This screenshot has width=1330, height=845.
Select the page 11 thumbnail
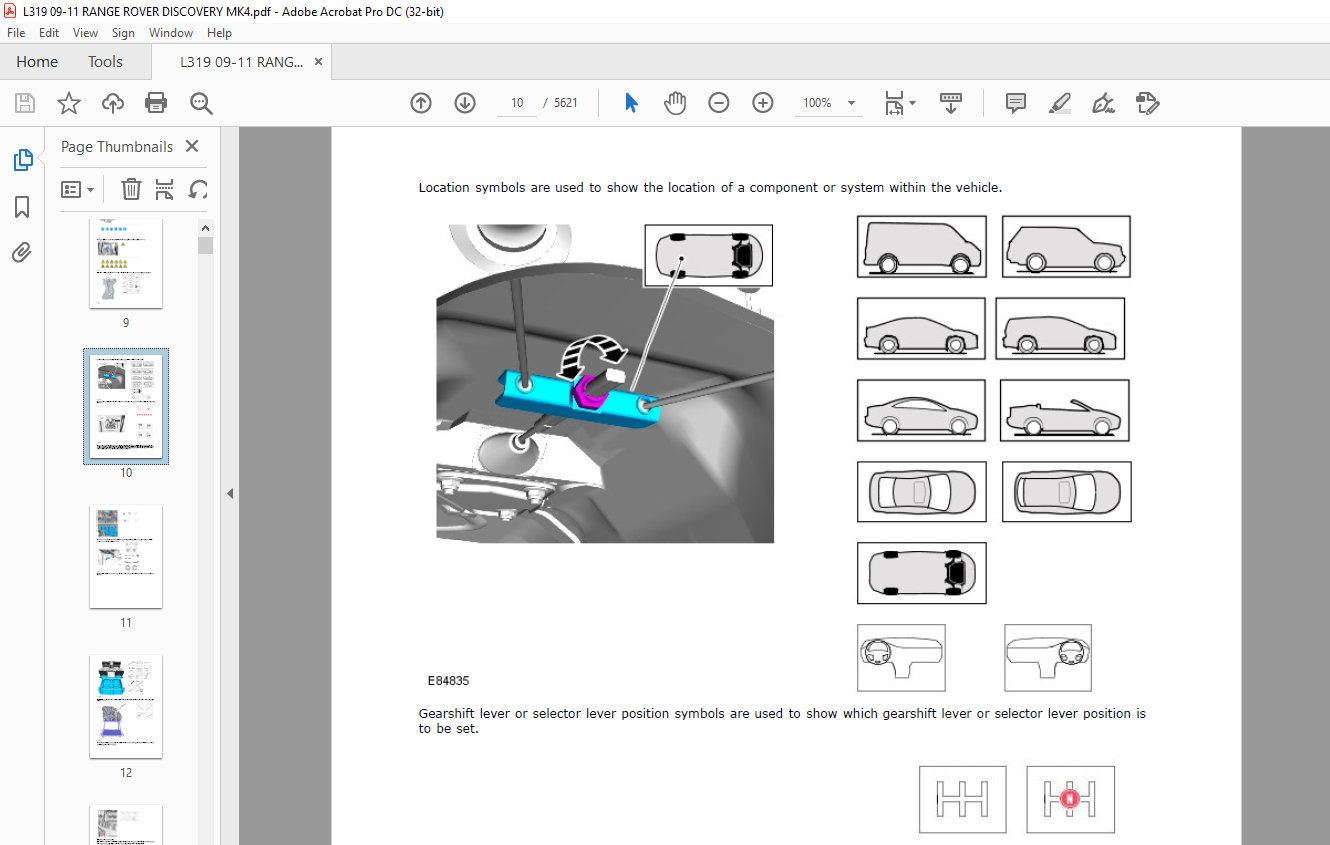[126, 557]
